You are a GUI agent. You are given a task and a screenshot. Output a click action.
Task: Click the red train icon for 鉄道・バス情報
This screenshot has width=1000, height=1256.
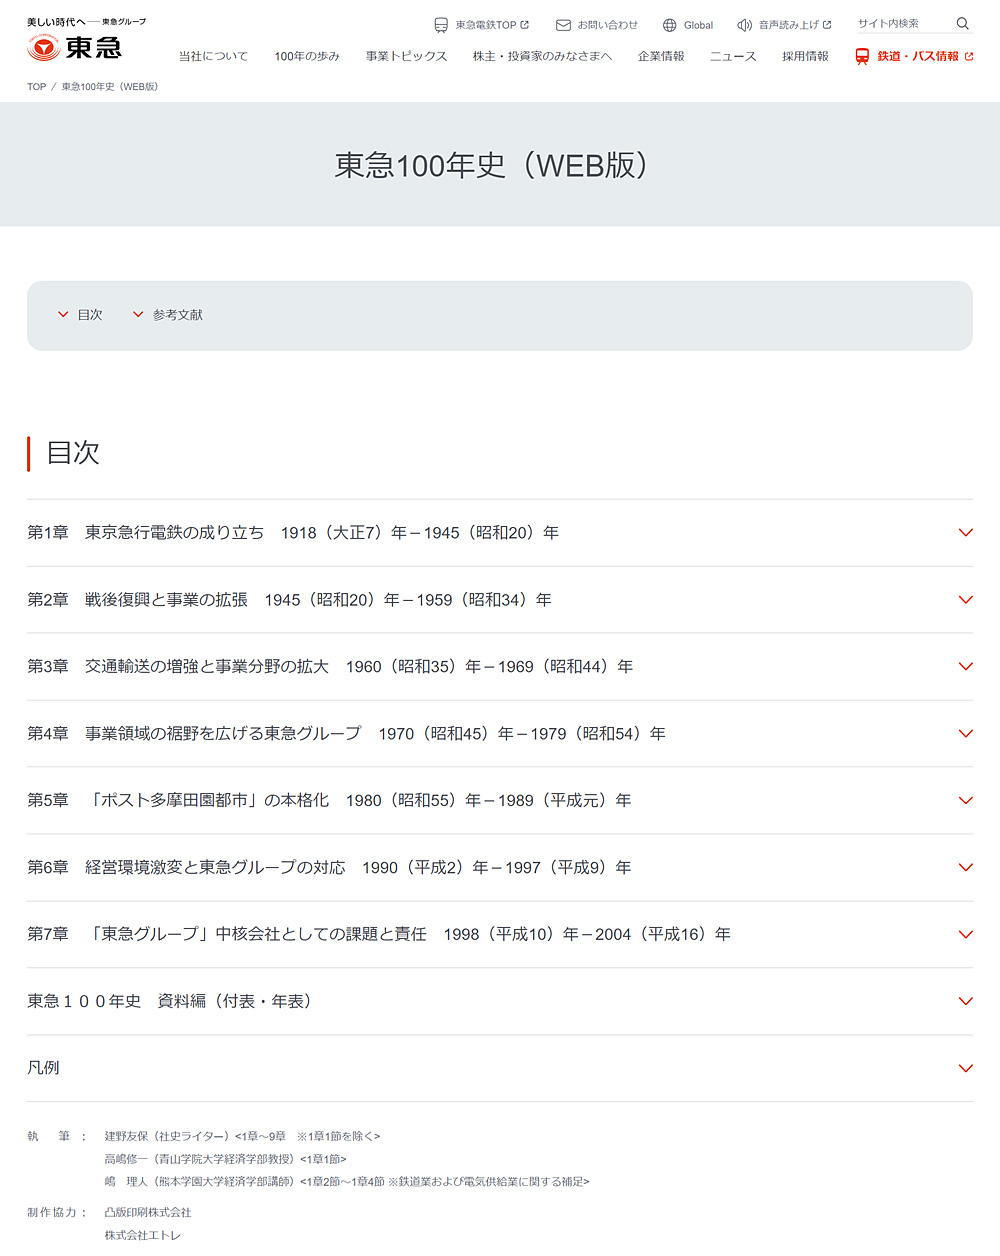tap(862, 57)
